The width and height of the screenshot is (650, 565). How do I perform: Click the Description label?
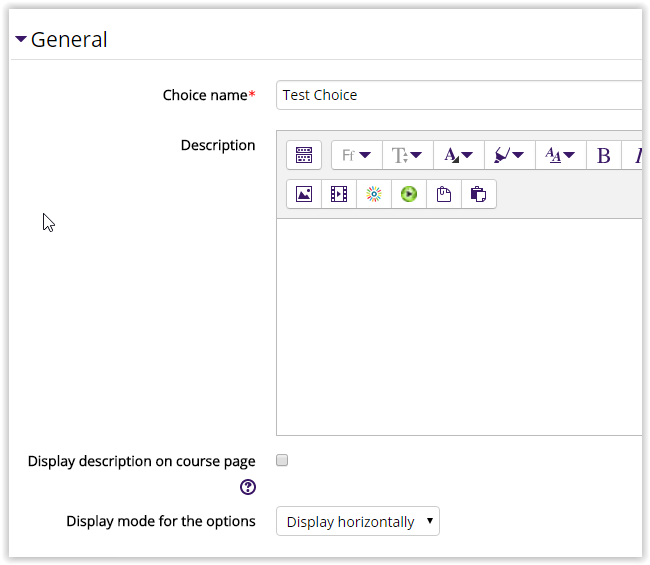click(x=218, y=145)
